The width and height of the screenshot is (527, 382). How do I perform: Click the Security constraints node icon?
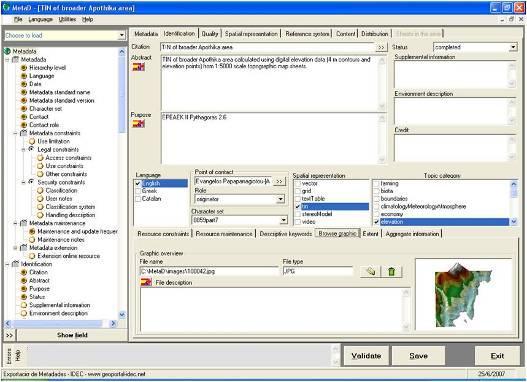click(x=32, y=182)
